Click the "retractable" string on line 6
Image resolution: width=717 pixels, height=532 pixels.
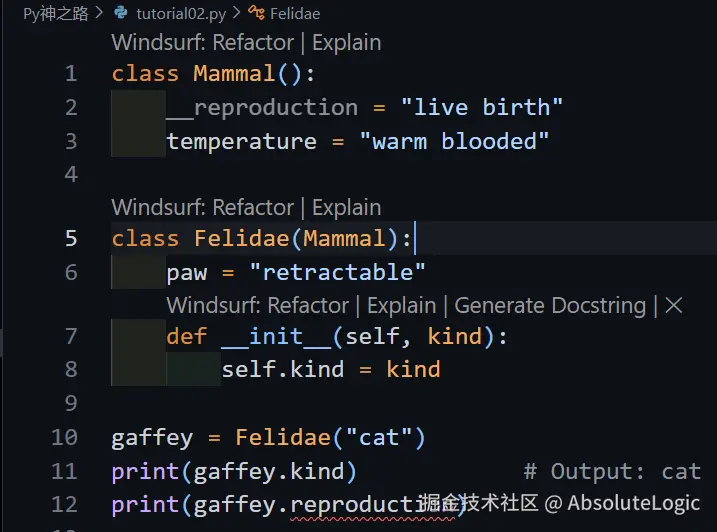tap(337, 272)
